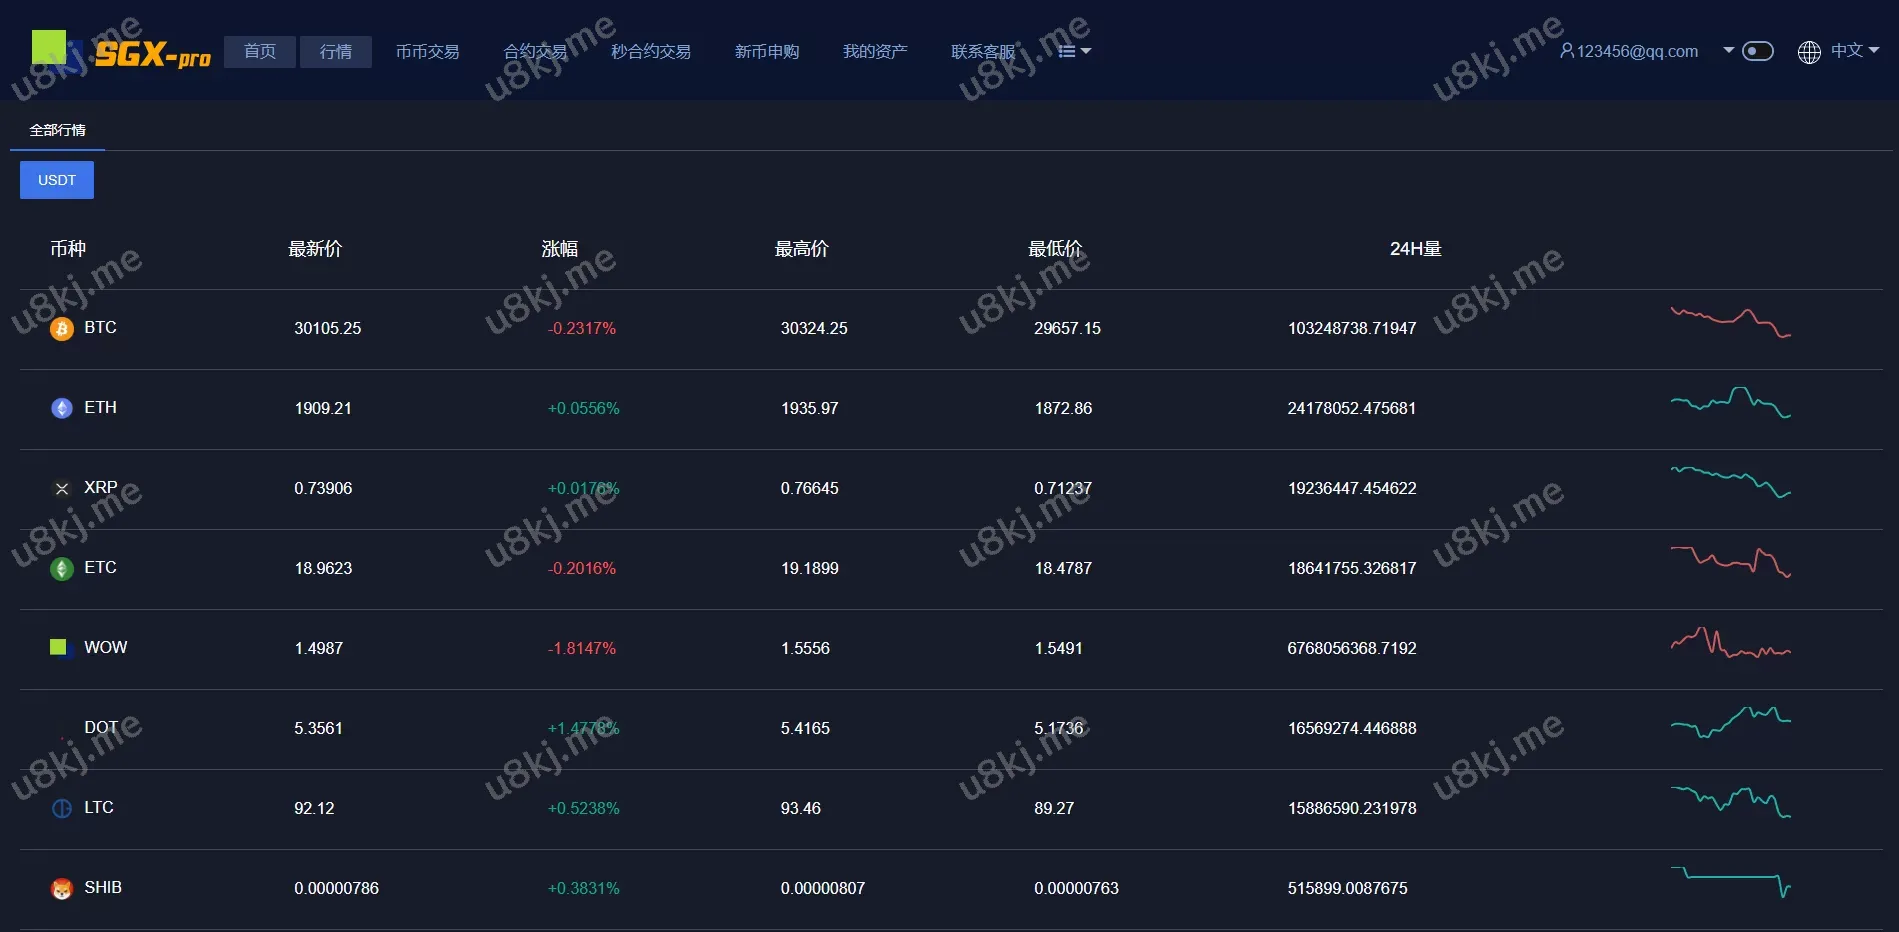The height and width of the screenshot is (932, 1899).
Task: Click the DOT row trend sparkline
Action: 1730,721
